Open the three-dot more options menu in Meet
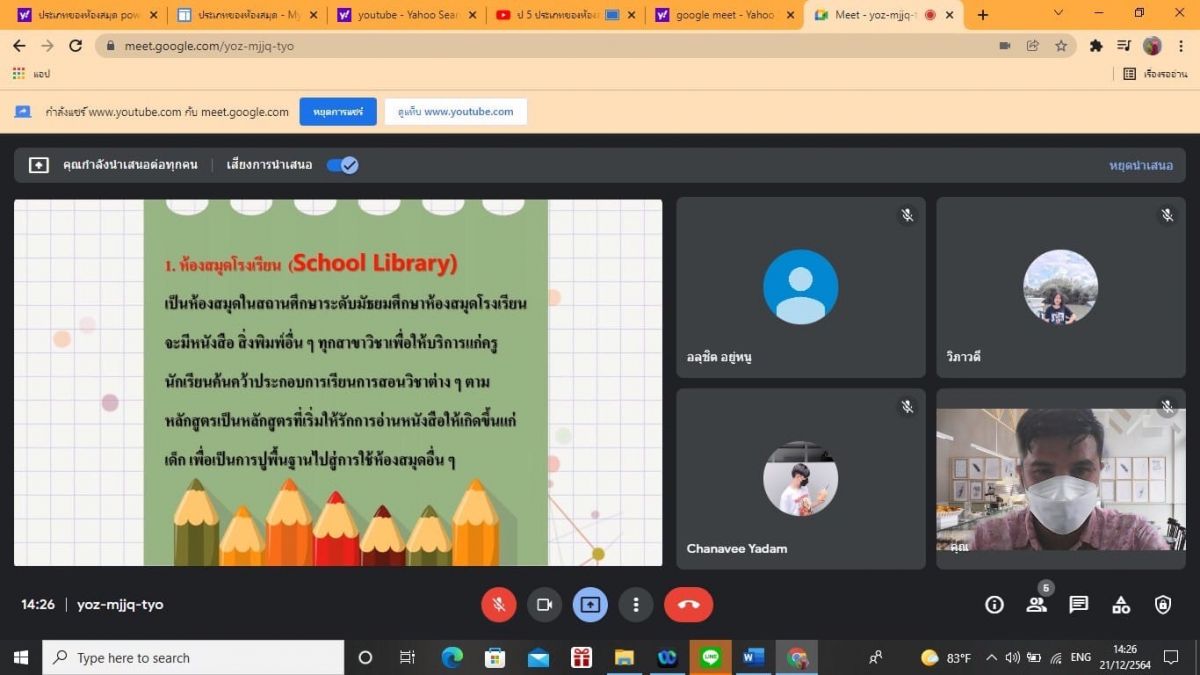The height and width of the screenshot is (675, 1200). (636, 605)
